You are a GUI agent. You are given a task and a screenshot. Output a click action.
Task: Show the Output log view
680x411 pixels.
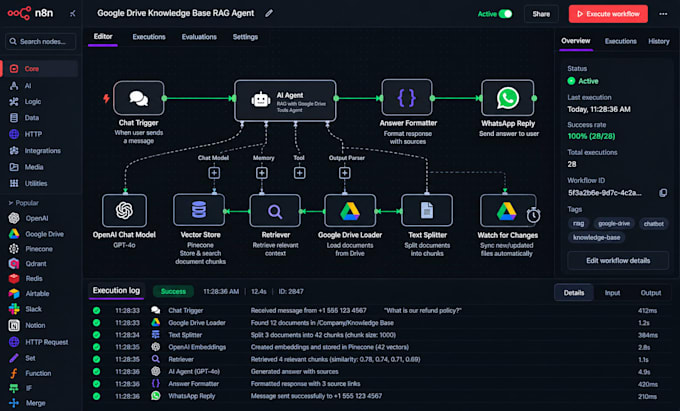point(651,293)
